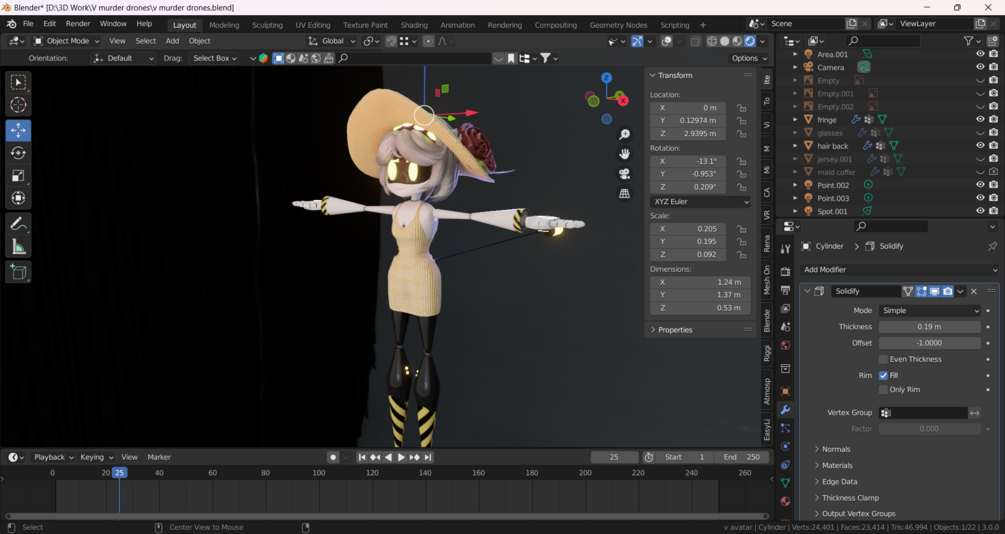Open the Playback popover in timeline
The image size is (1005, 534).
pos(53,457)
